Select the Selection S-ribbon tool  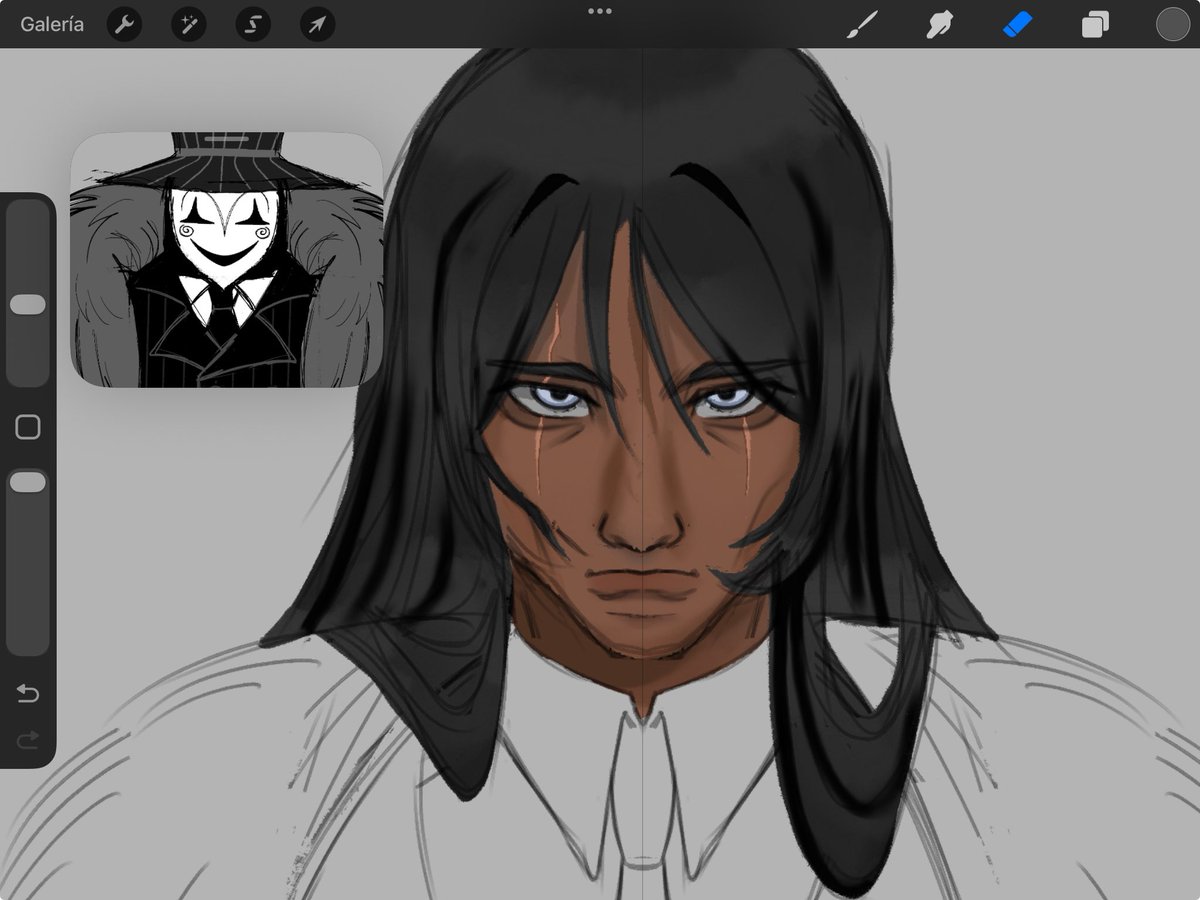tap(253, 24)
